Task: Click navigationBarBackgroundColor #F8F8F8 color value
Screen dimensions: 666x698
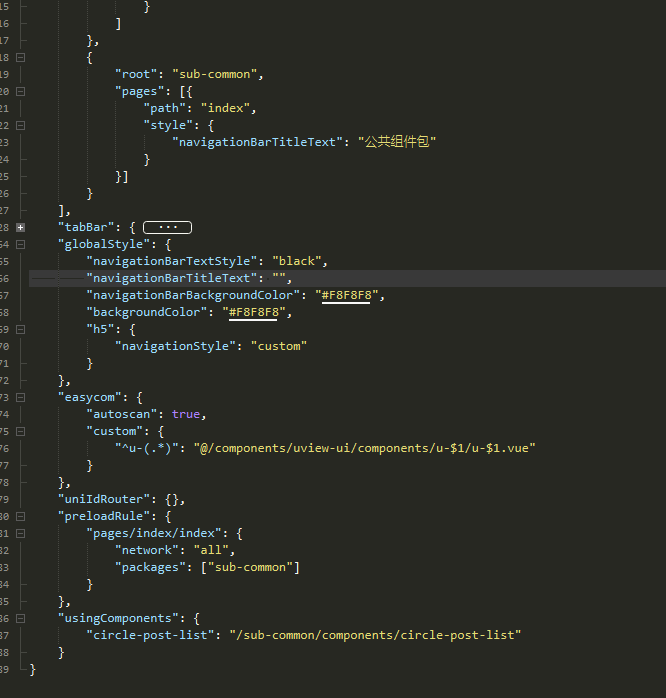Action: tap(345, 295)
